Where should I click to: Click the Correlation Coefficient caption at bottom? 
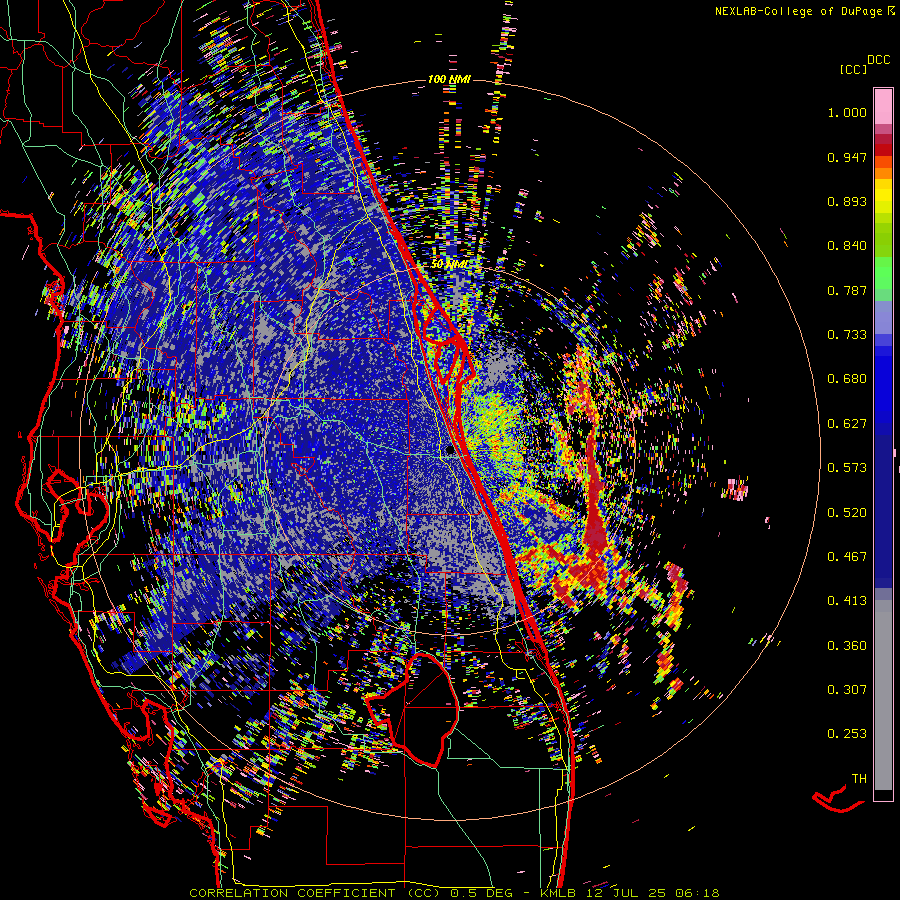[x=454, y=893]
